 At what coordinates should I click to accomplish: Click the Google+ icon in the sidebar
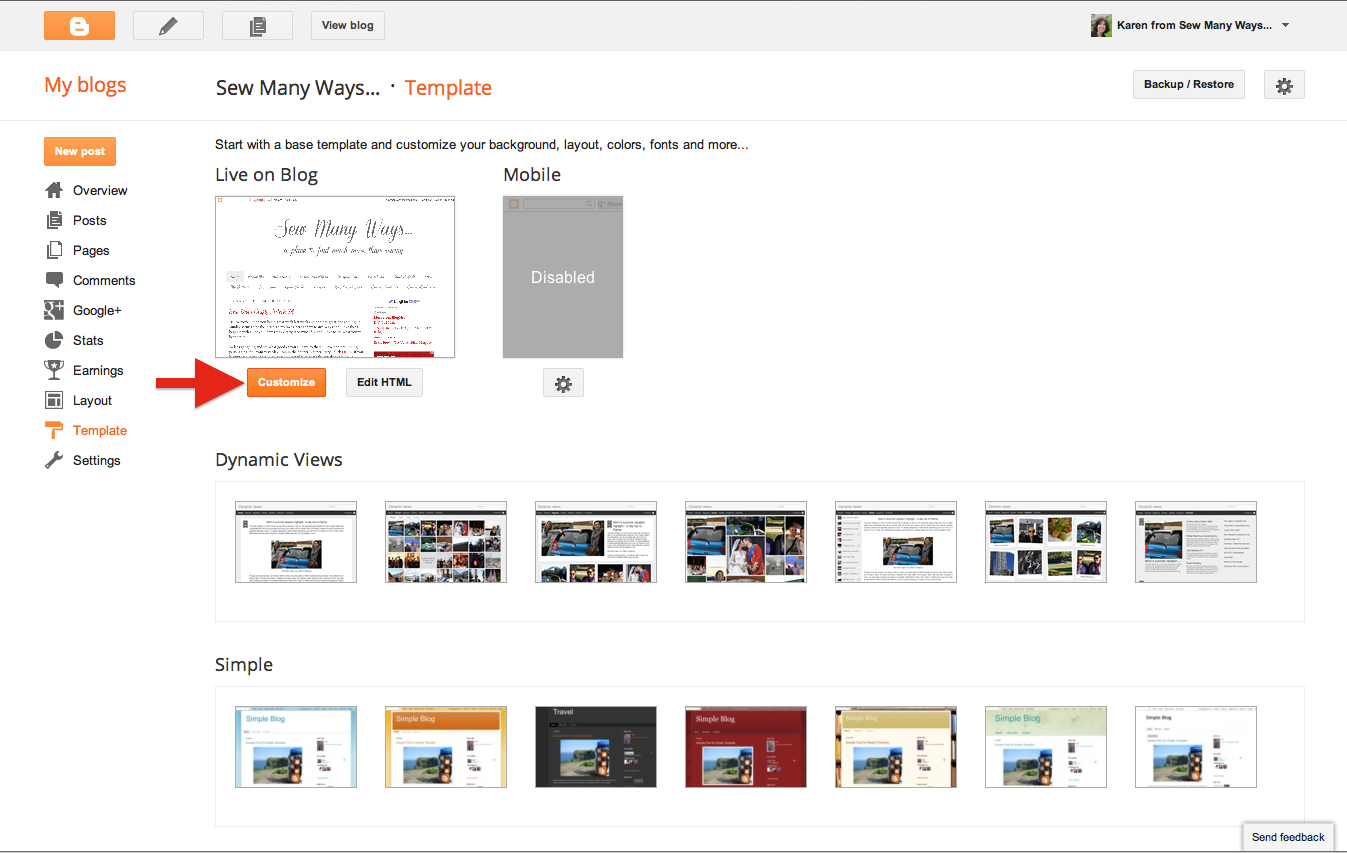click(x=53, y=310)
